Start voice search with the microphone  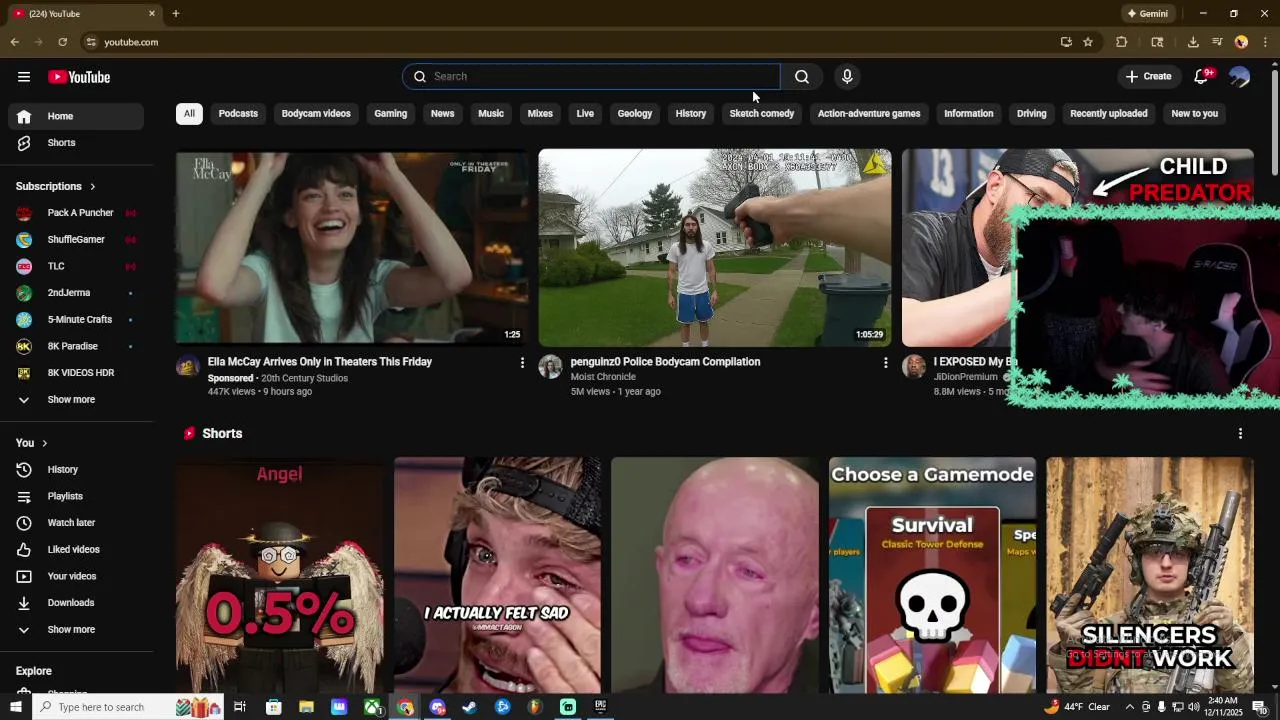pos(847,77)
